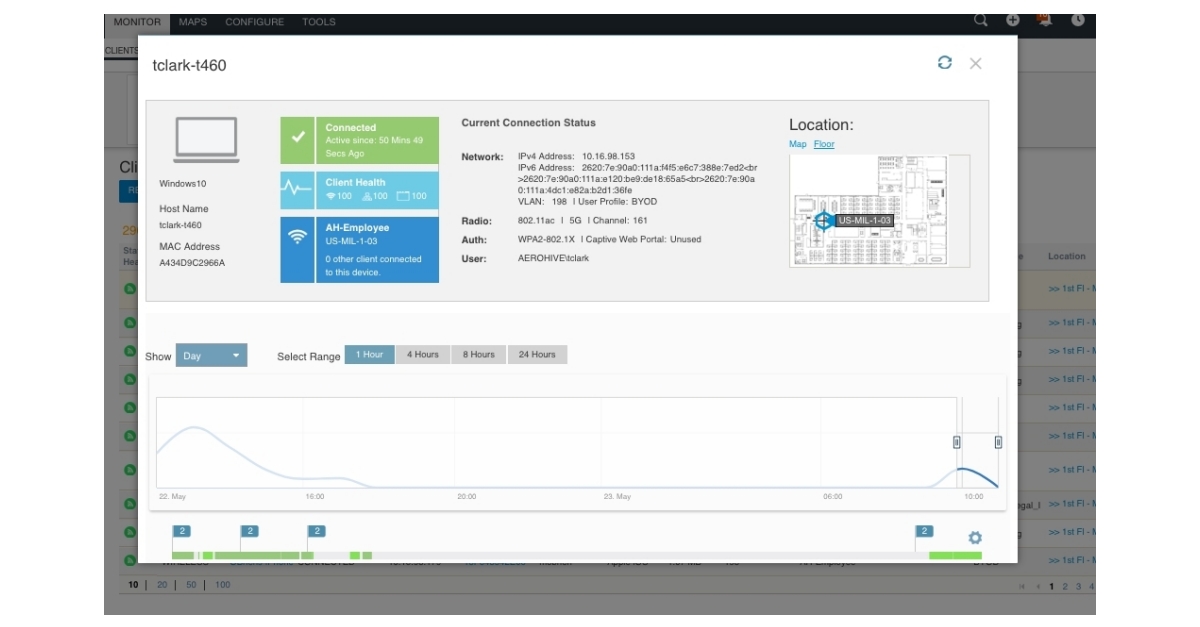This screenshot has width=1200, height=627.
Task: Close the tclark-t460 dialog with the X
Action: click(975, 63)
